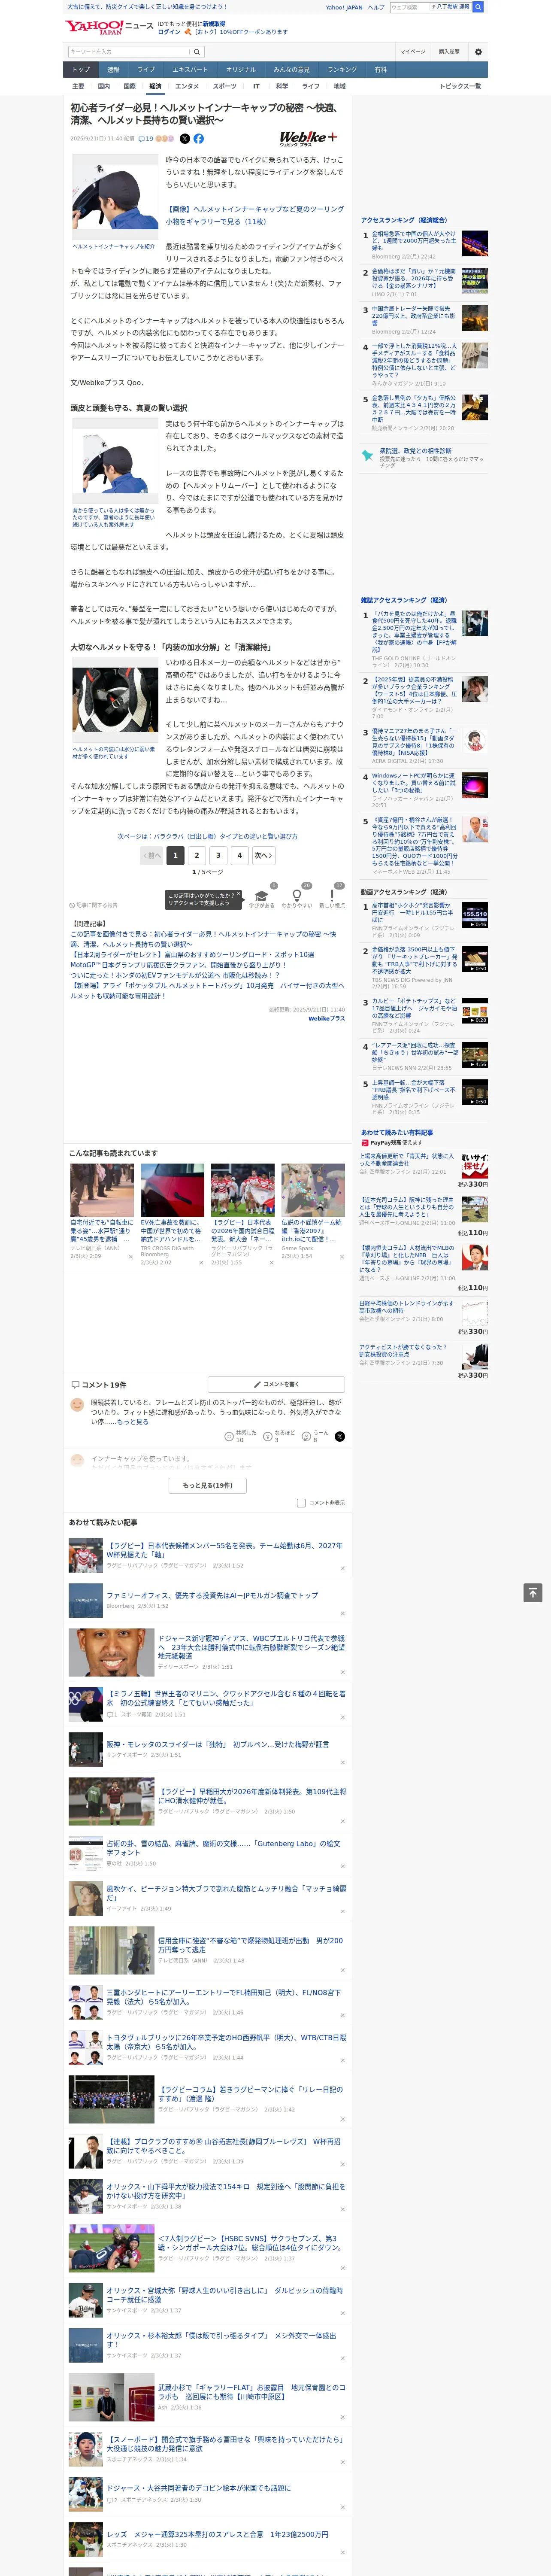The image size is (551, 2576).
Task: Open the みんなの意見 navigation tab
Action: click(292, 70)
